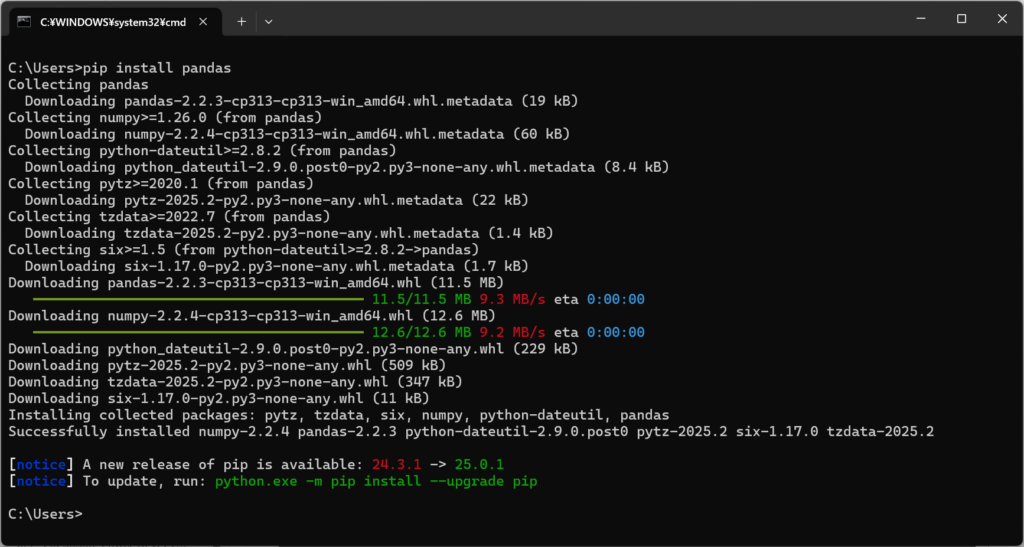Click the '12.6/12.6 MB' progress value
Viewport: 1024px width, 547px height.
pos(421,332)
